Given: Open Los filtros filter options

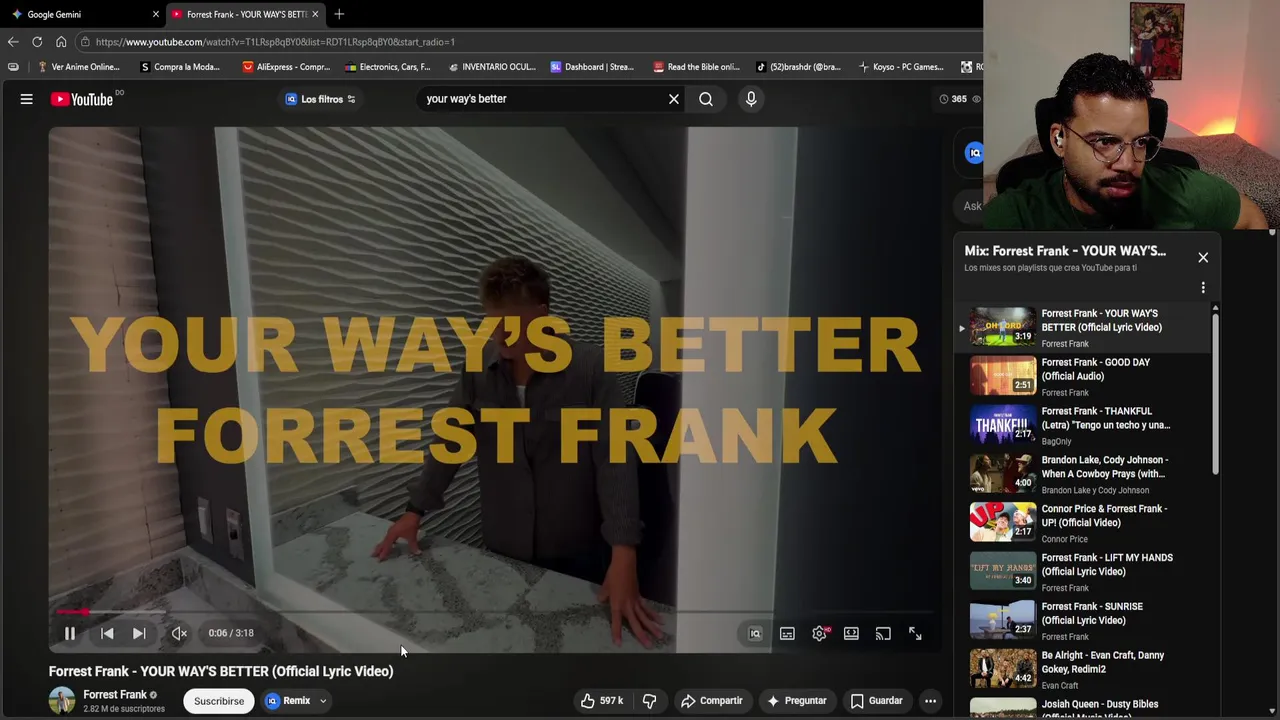Looking at the screenshot, I should 321,99.
